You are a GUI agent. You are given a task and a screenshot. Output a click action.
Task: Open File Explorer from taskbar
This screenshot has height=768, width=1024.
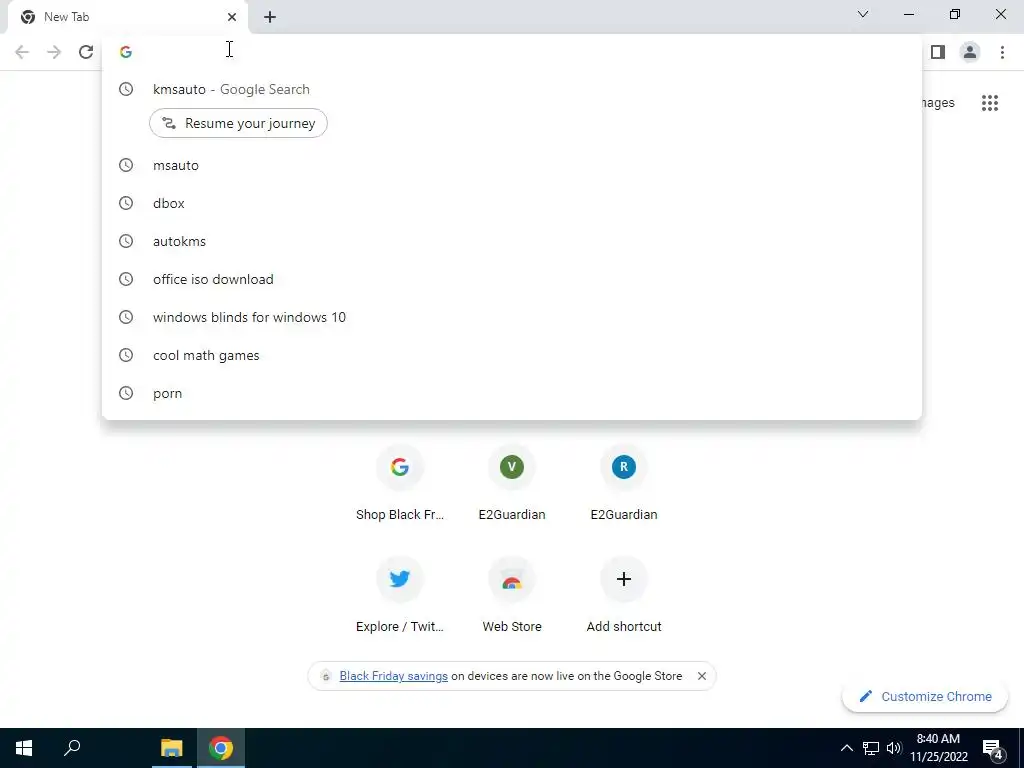coord(172,748)
